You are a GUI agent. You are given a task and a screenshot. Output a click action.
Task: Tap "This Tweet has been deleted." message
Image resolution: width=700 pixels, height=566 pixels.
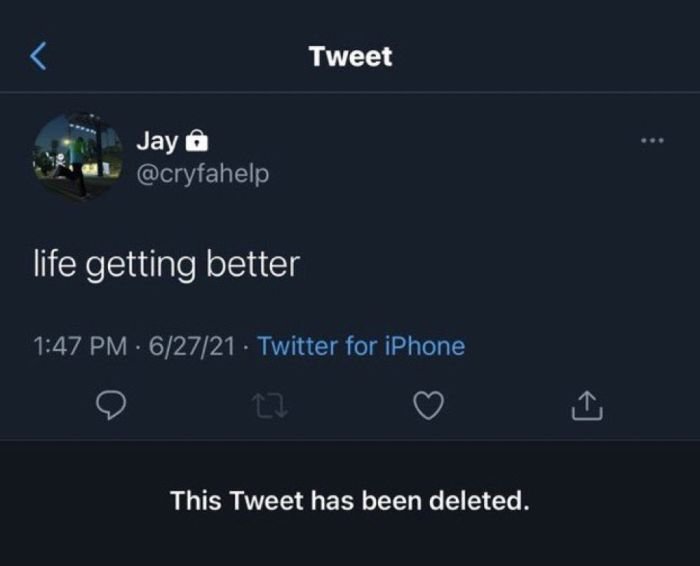pyautogui.click(x=349, y=500)
